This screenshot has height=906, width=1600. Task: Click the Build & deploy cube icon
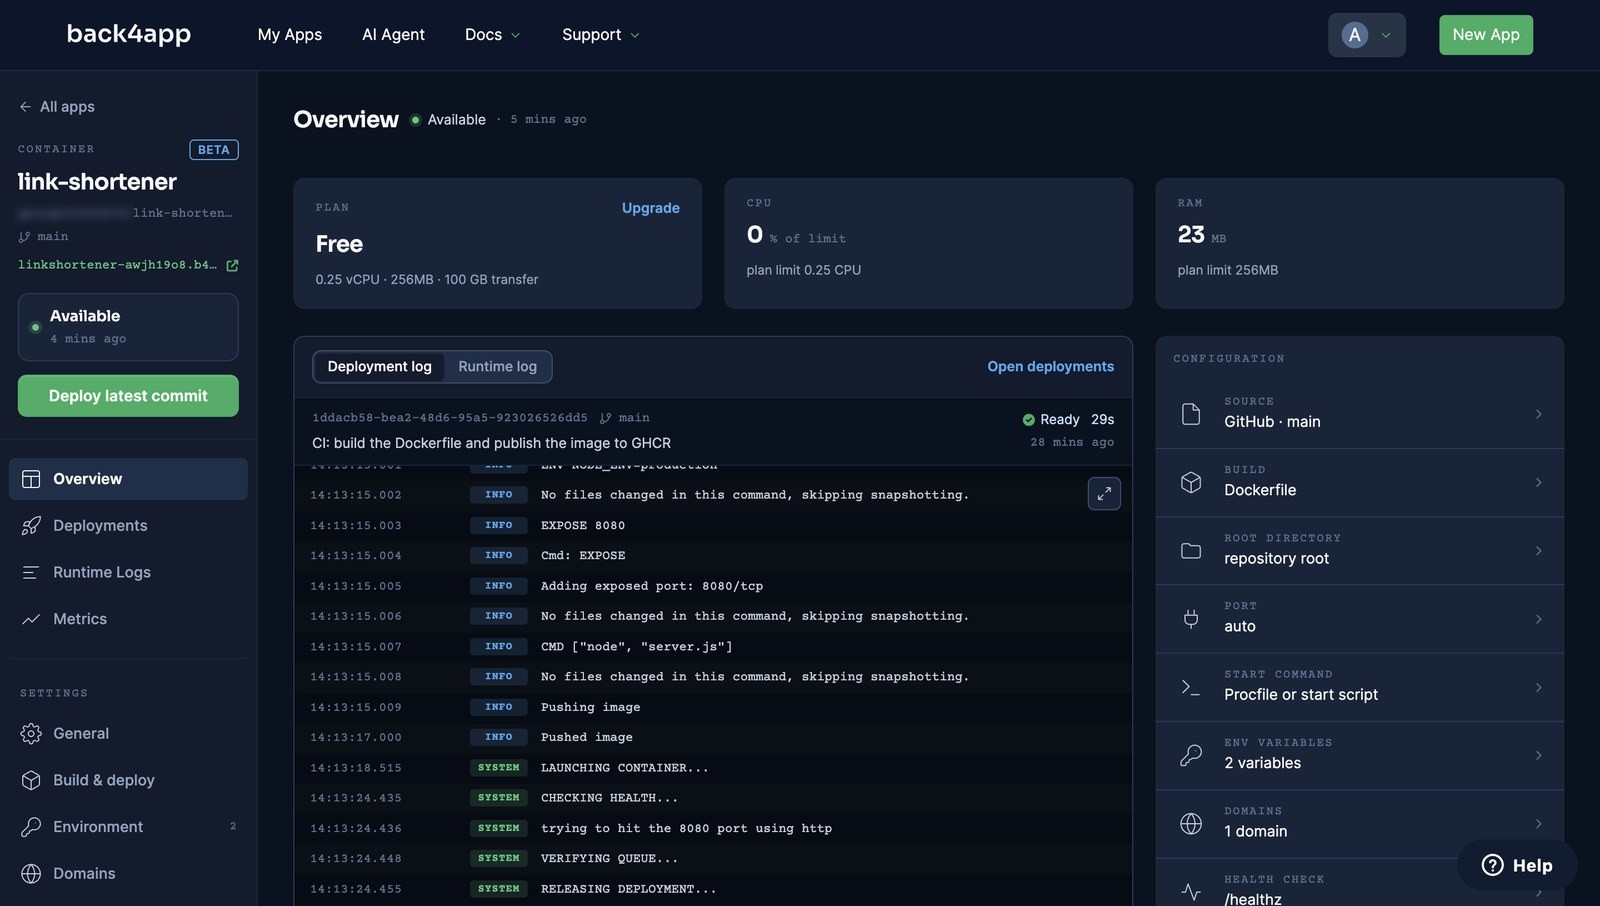[x=31, y=780]
